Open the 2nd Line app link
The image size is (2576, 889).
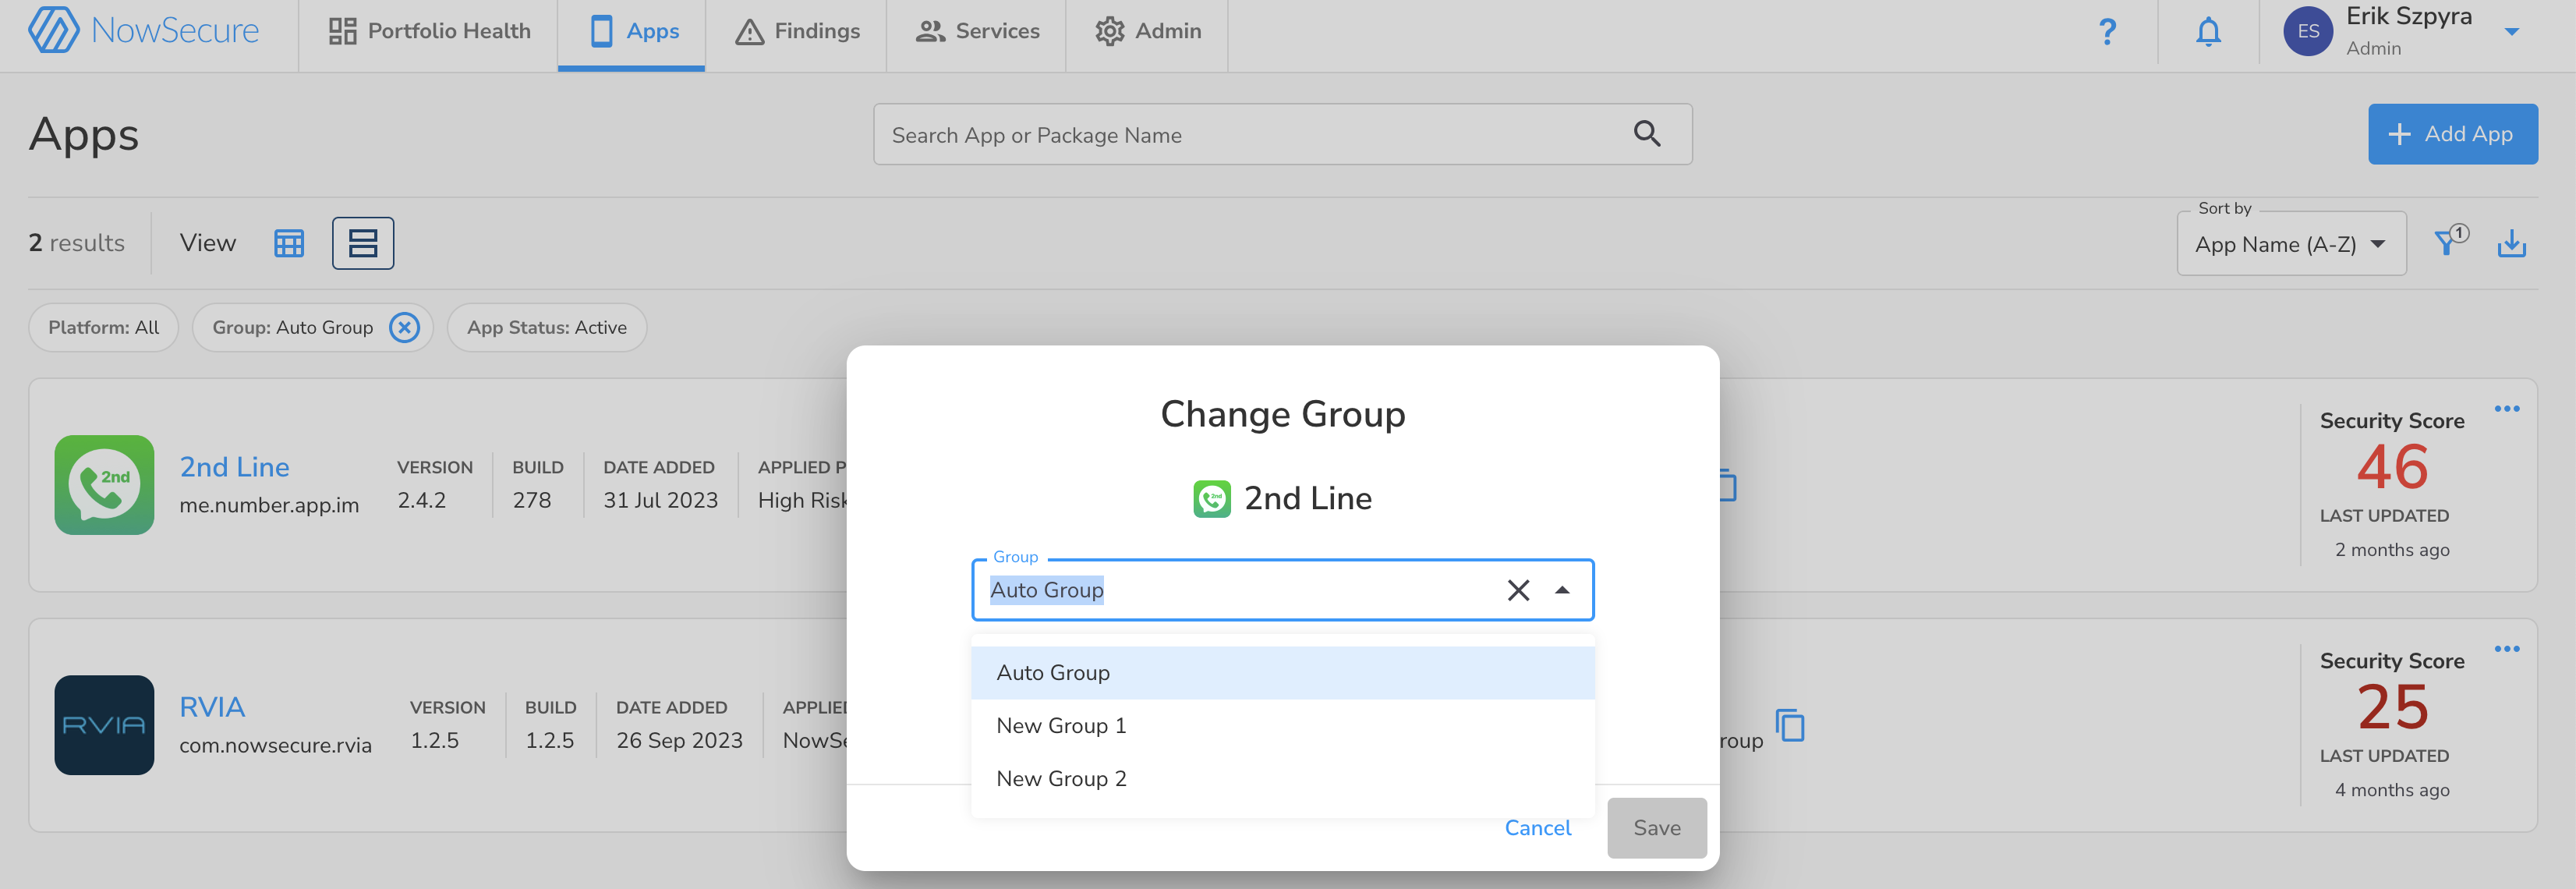tap(234, 467)
